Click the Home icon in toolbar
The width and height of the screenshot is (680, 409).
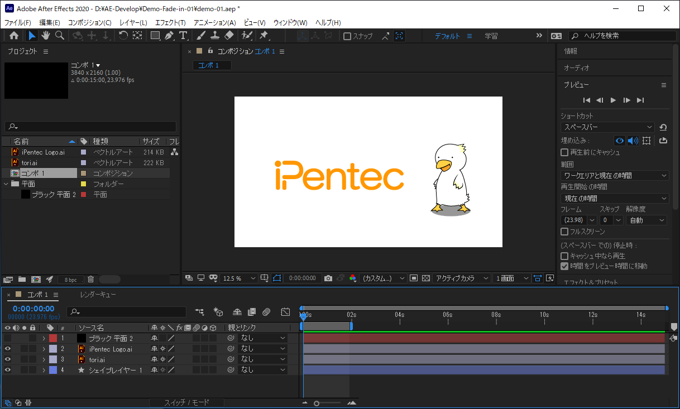point(14,36)
